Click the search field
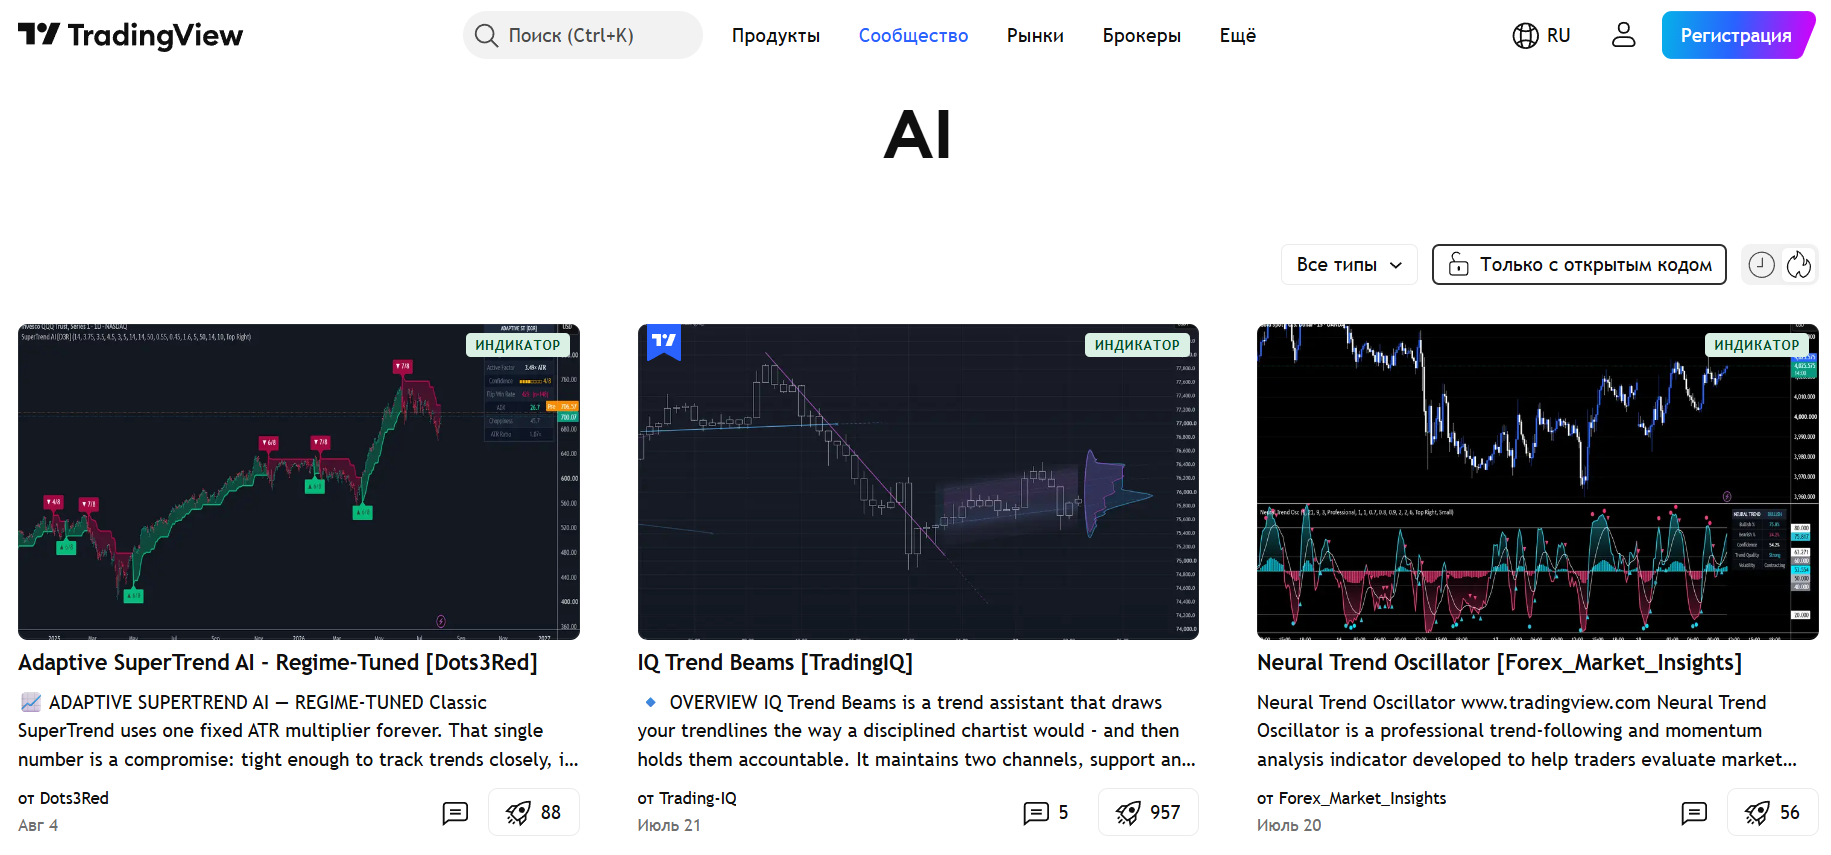 click(583, 35)
